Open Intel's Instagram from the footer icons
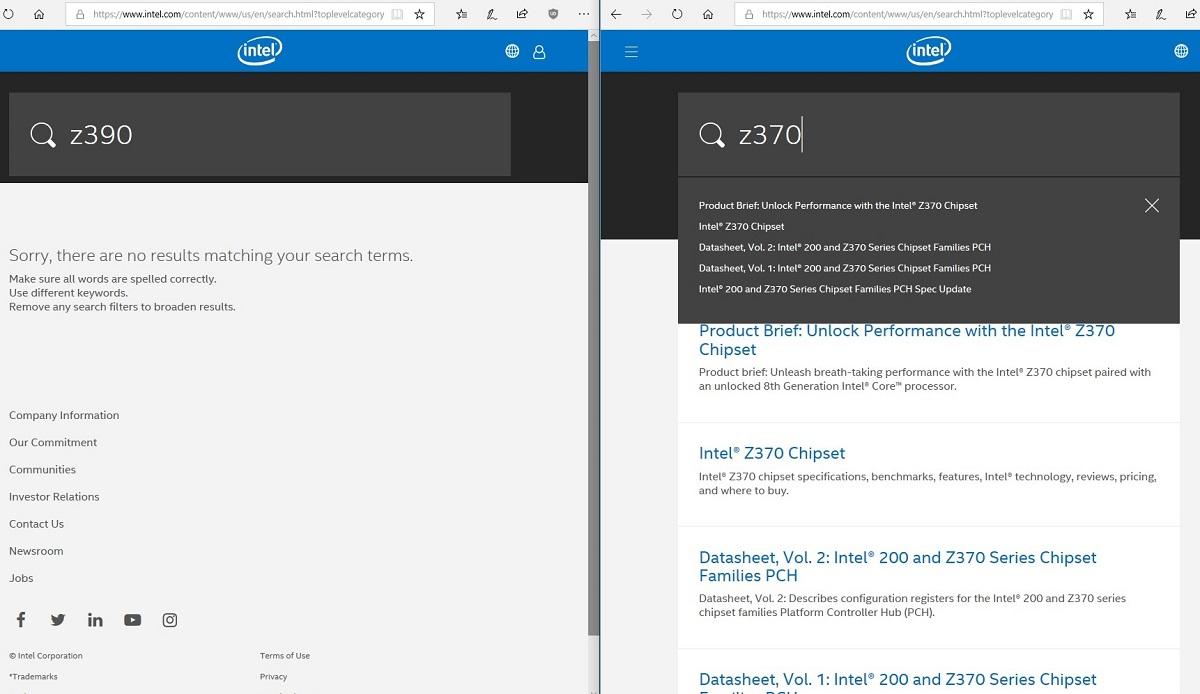 [169, 620]
